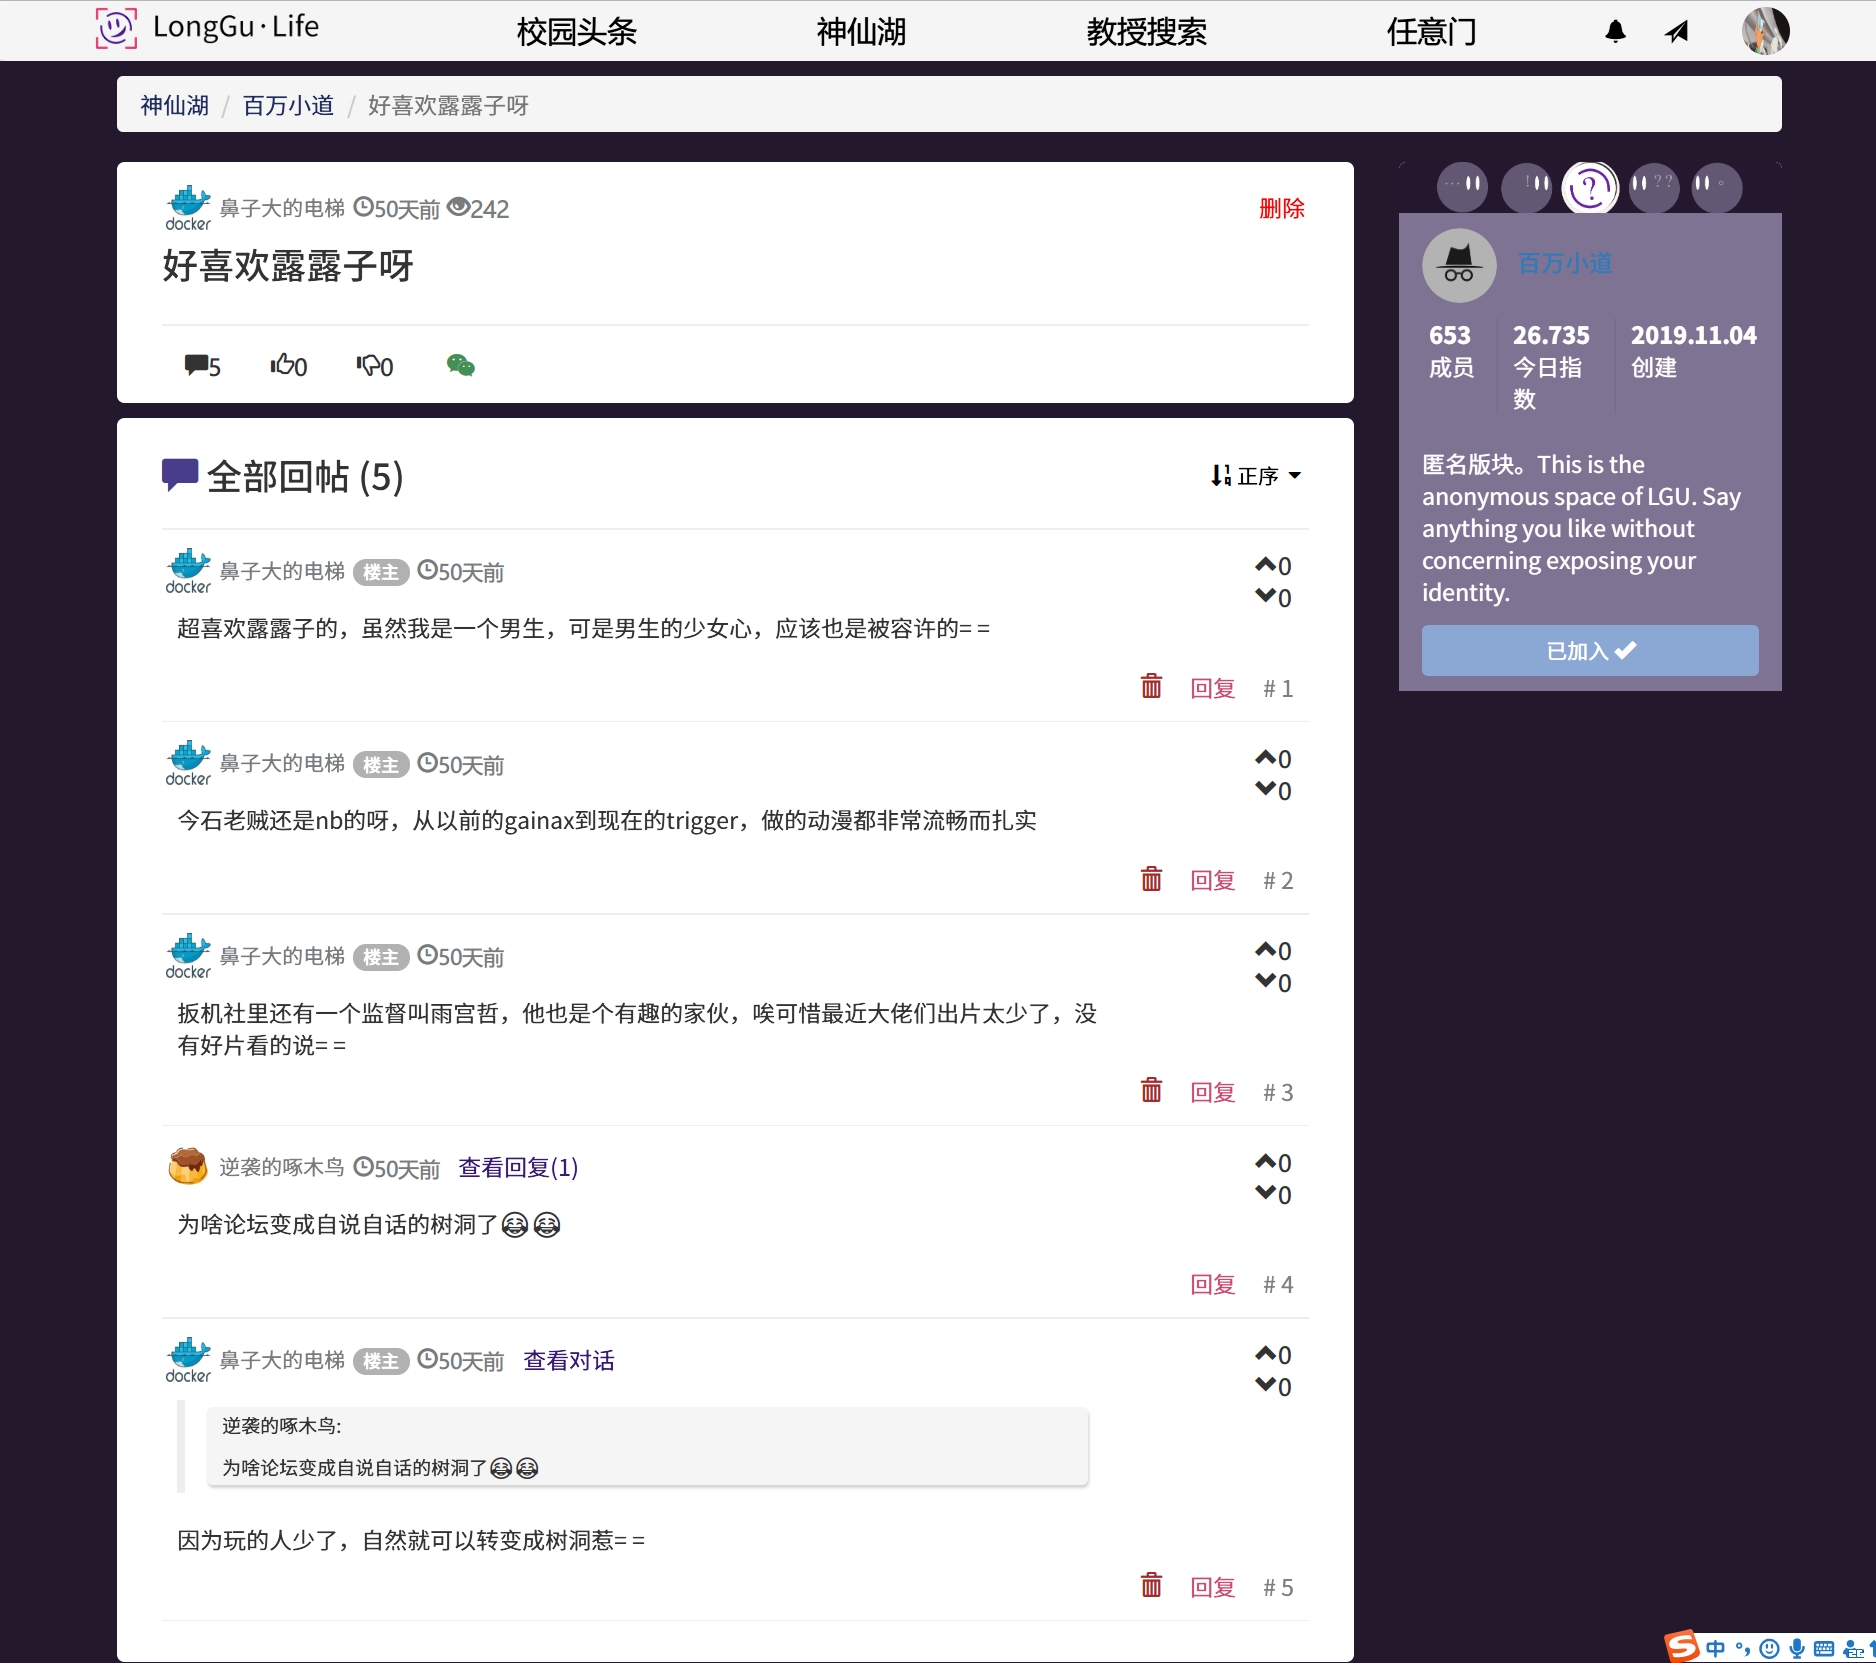Image resolution: width=1876 pixels, height=1663 pixels.
Task: Downvote reply #4 with down arrow
Action: (1266, 1194)
